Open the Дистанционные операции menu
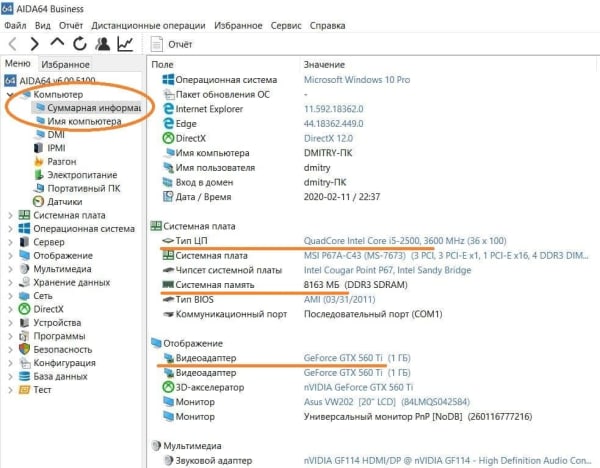Viewport: 600px width, 468px height. pyautogui.click(x=148, y=26)
